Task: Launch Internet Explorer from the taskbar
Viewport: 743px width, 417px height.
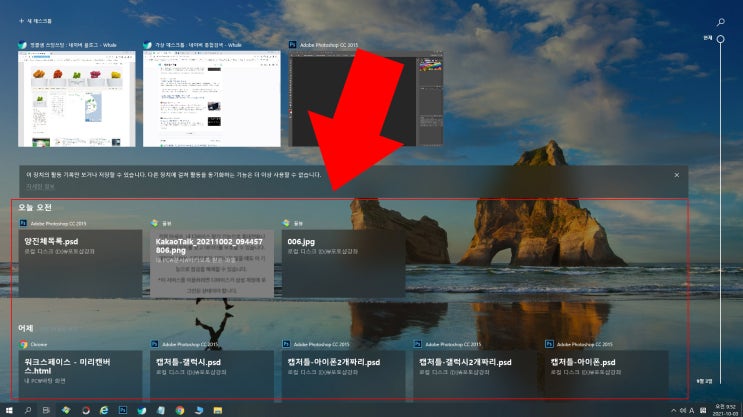Action: [x=104, y=410]
